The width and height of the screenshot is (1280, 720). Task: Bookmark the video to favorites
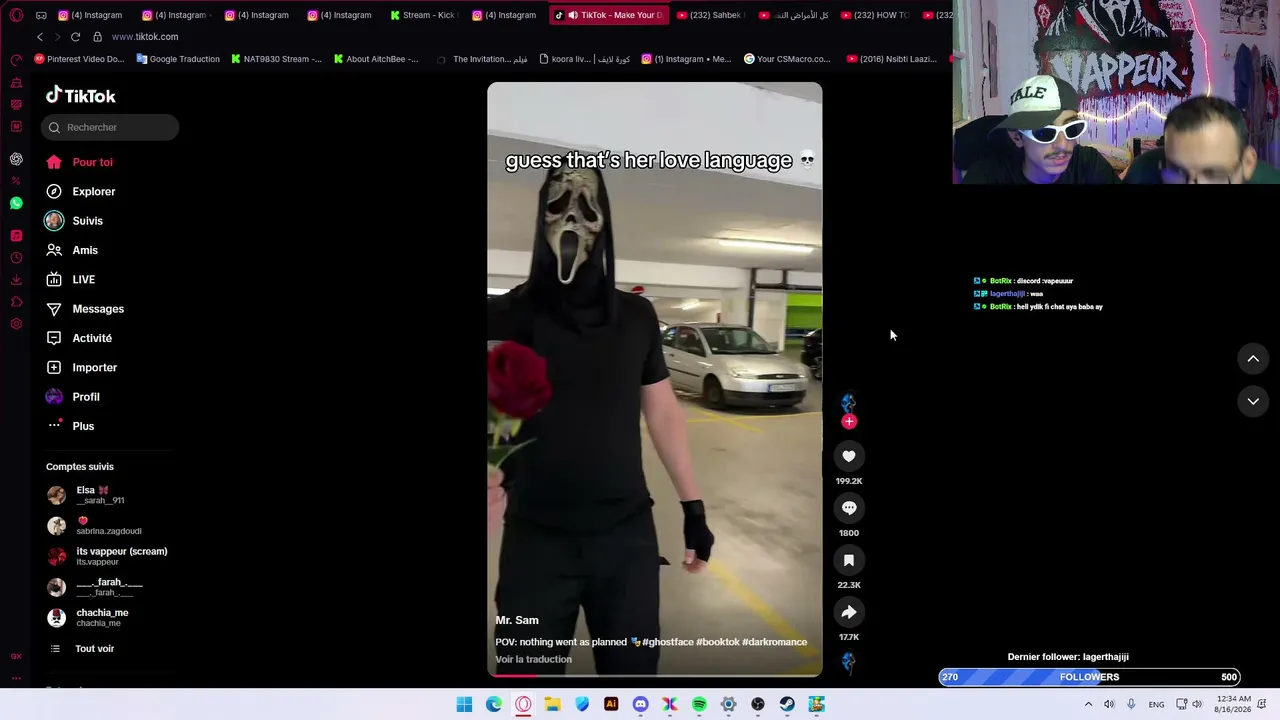[x=849, y=560]
